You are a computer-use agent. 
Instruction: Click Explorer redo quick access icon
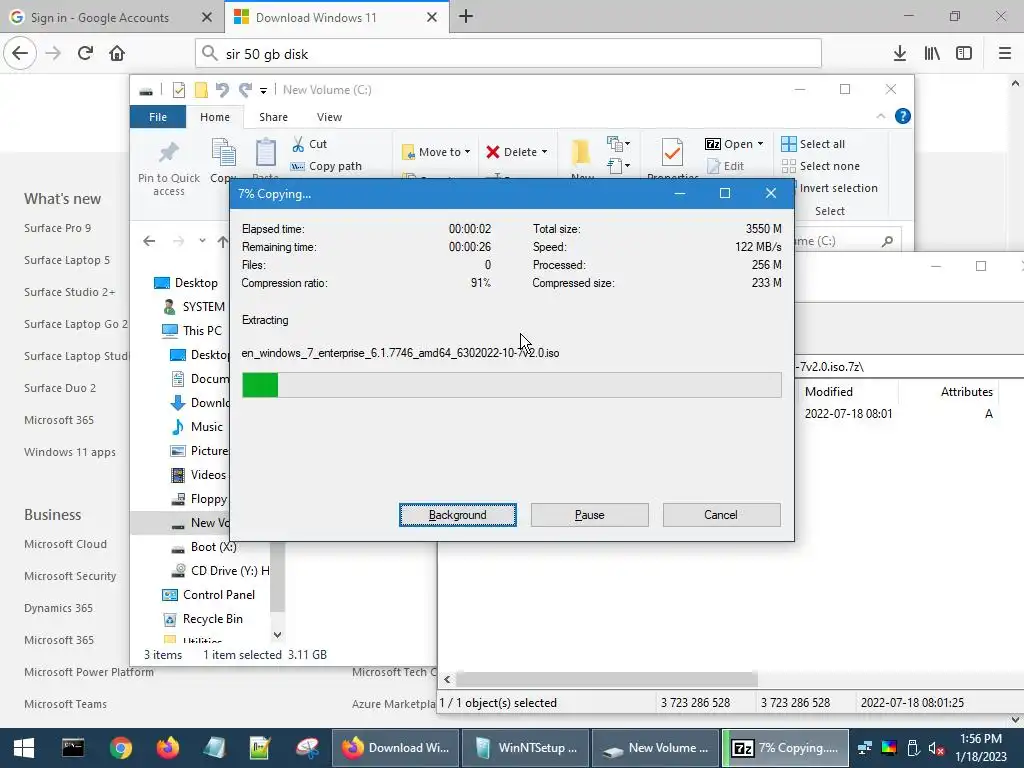245,90
